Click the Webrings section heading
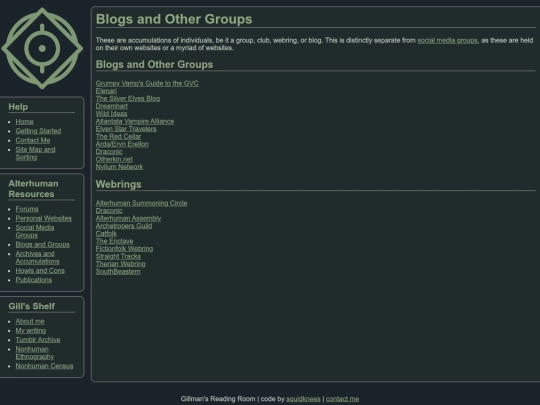Screen dimensions: 540x405 click(118, 184)
